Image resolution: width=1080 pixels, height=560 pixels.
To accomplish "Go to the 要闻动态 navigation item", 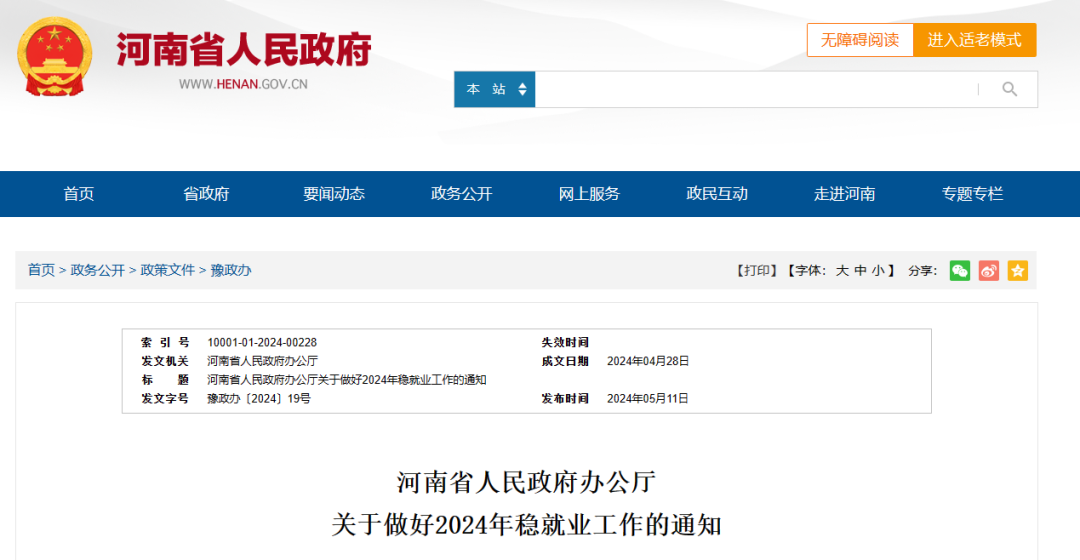I will point(334,194).
